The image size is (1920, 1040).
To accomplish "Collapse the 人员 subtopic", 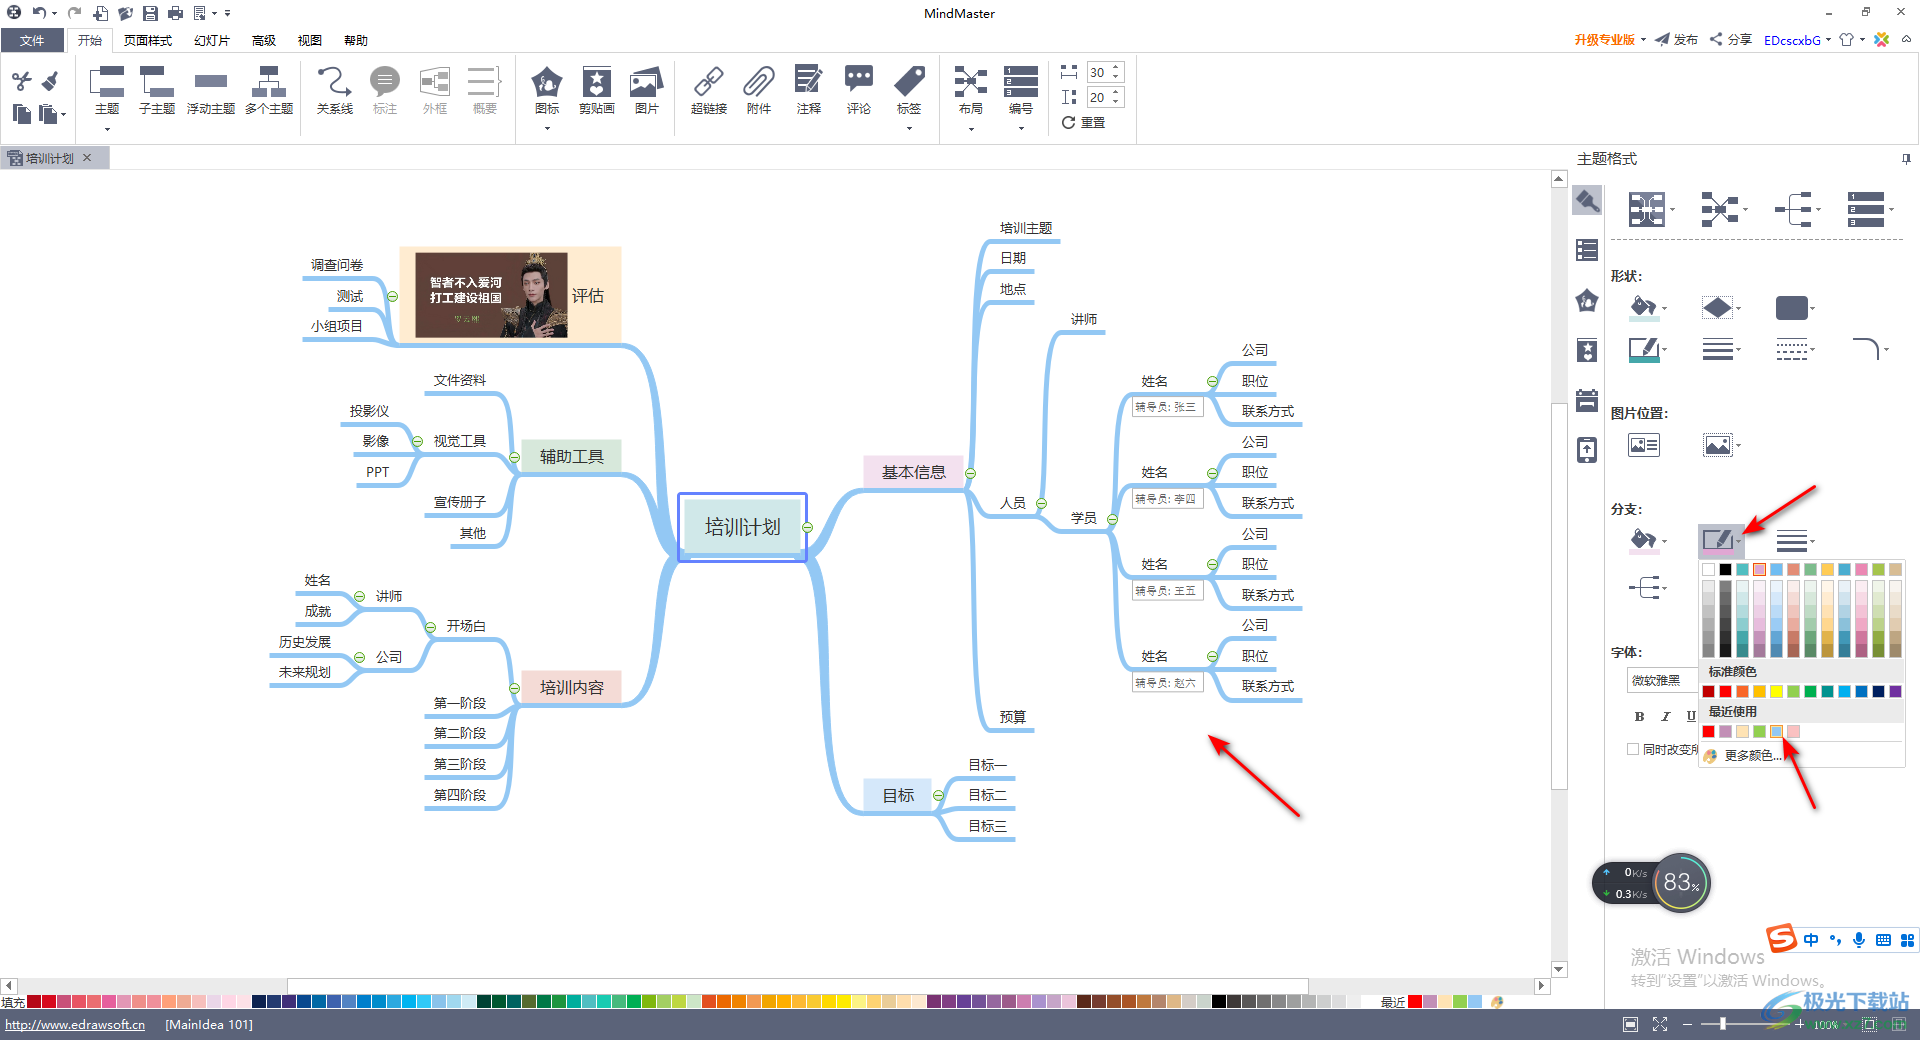I will point(1041,504).
